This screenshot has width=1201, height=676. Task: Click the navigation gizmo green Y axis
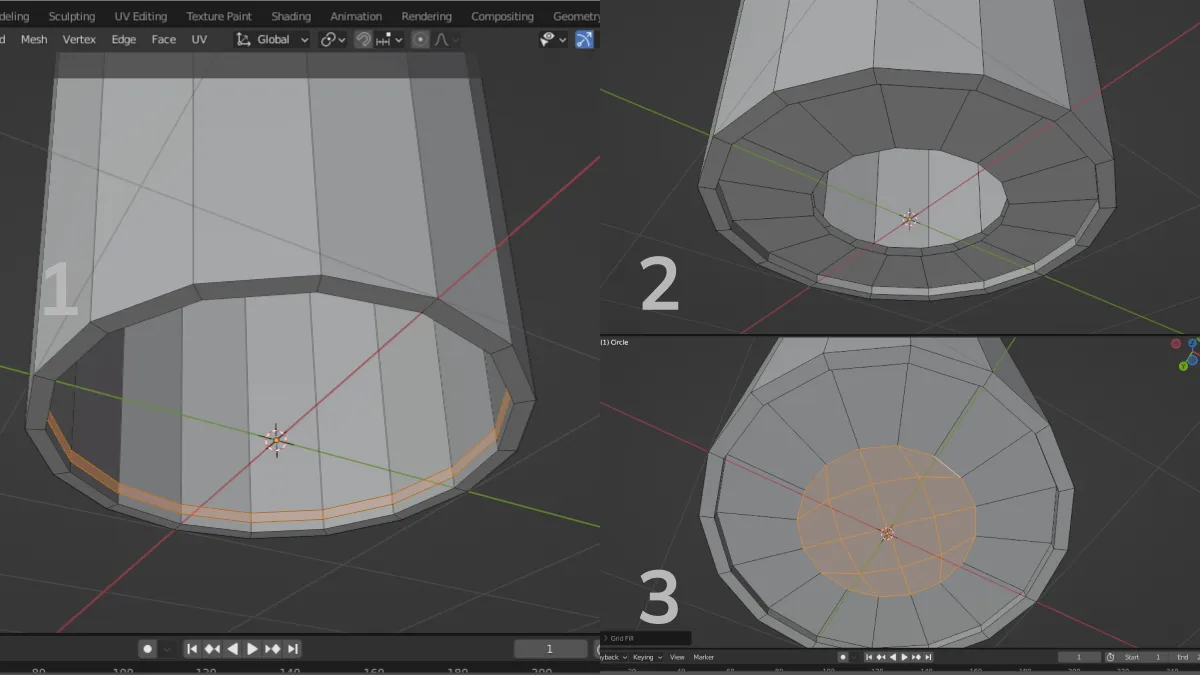tap(1183, 366)
